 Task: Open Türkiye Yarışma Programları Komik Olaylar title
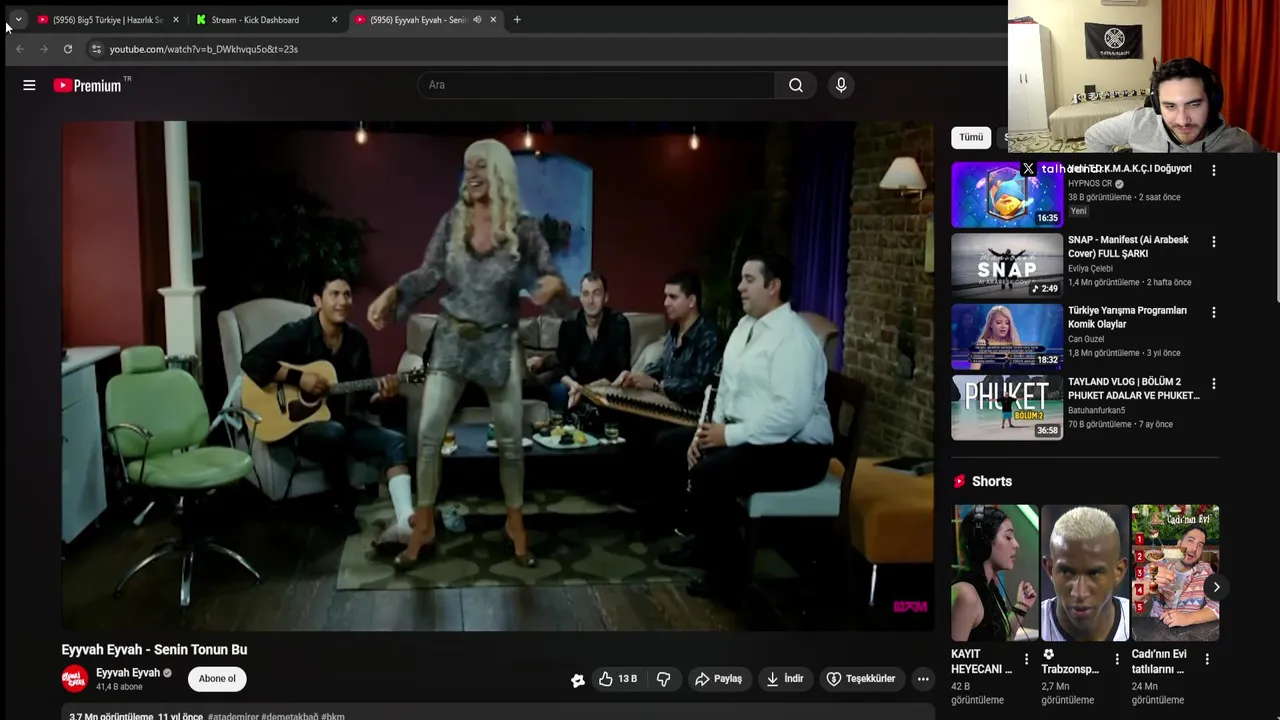click(x=1127, y=318)
